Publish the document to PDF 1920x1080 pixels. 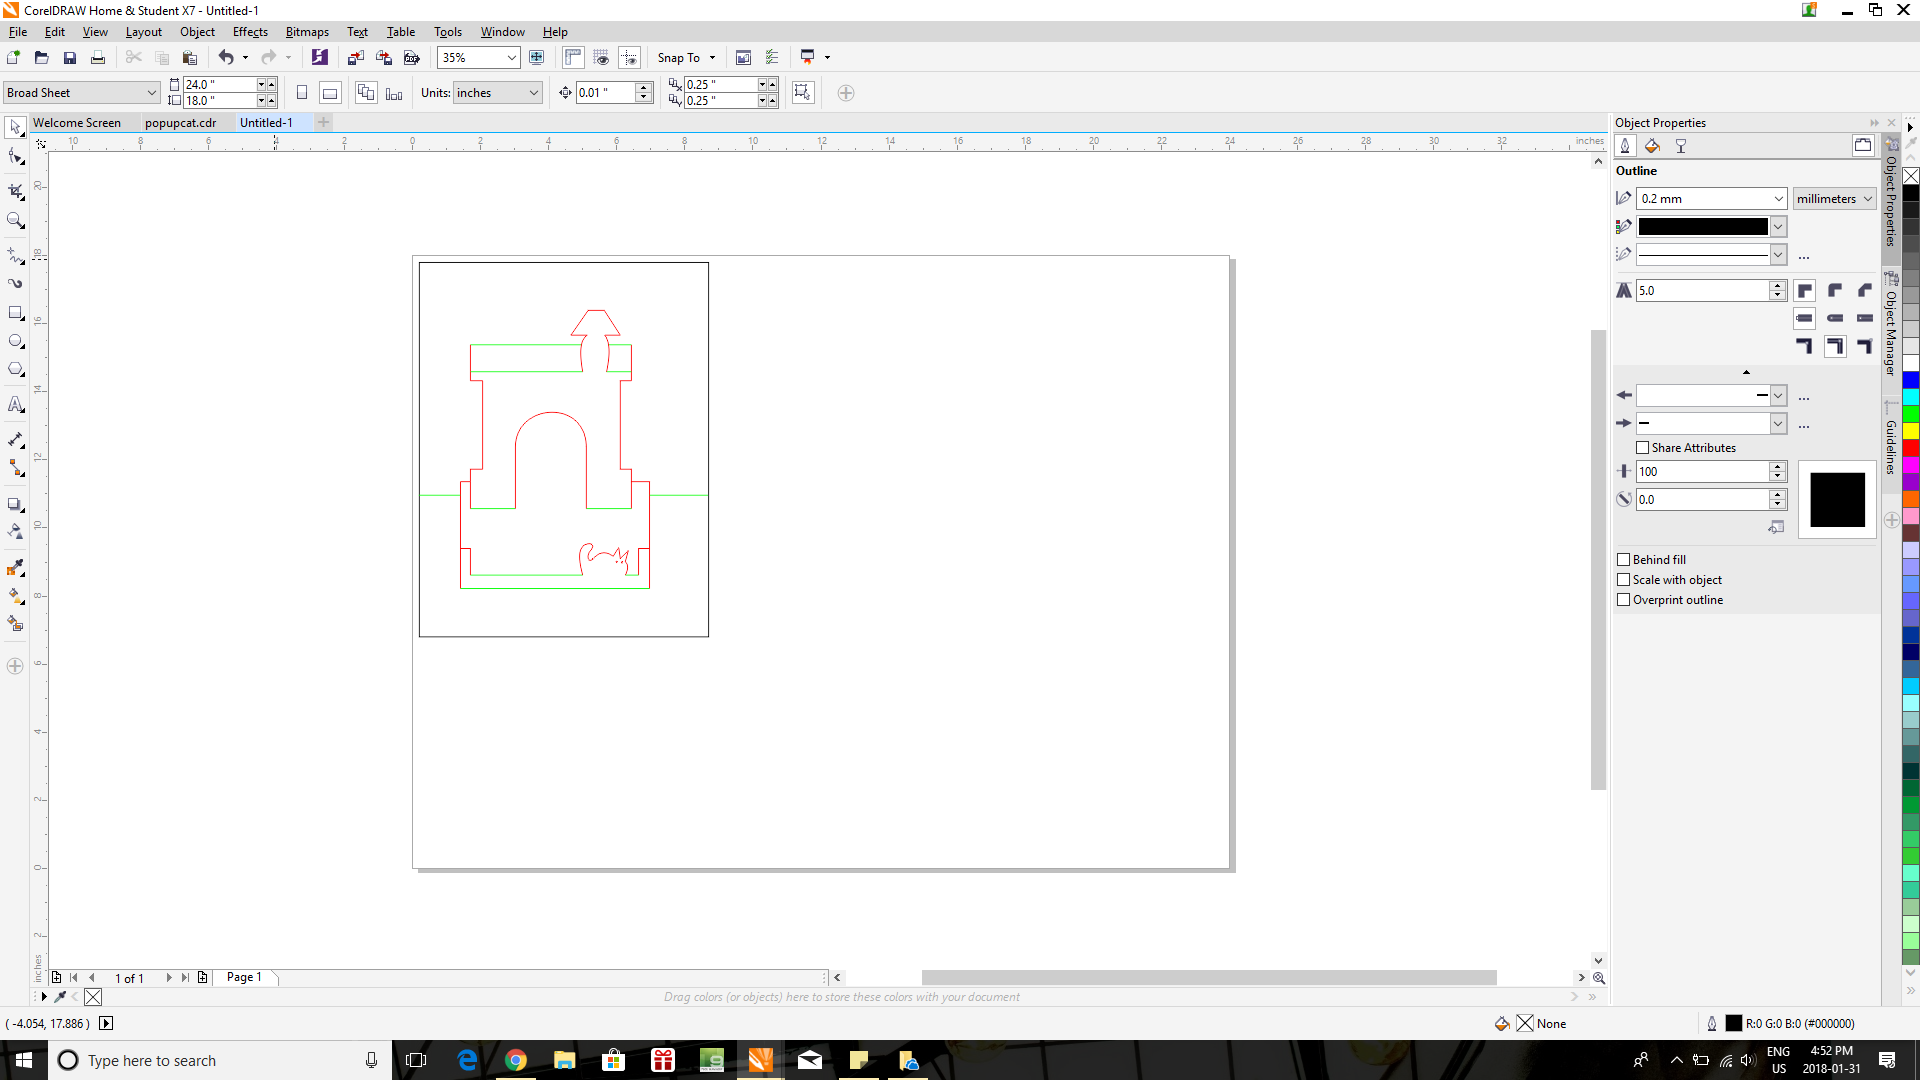(412, 57)
